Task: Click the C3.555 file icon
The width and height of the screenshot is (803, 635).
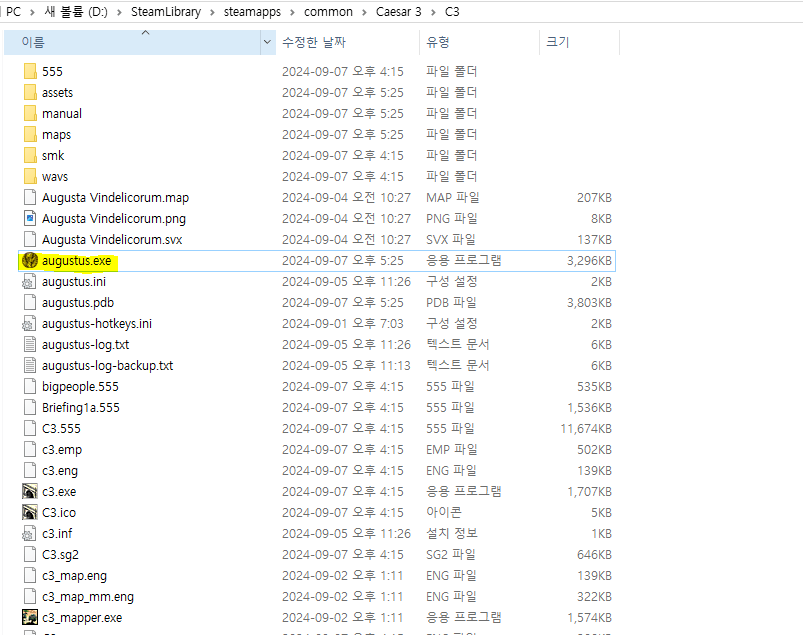Action: (30, 428)
